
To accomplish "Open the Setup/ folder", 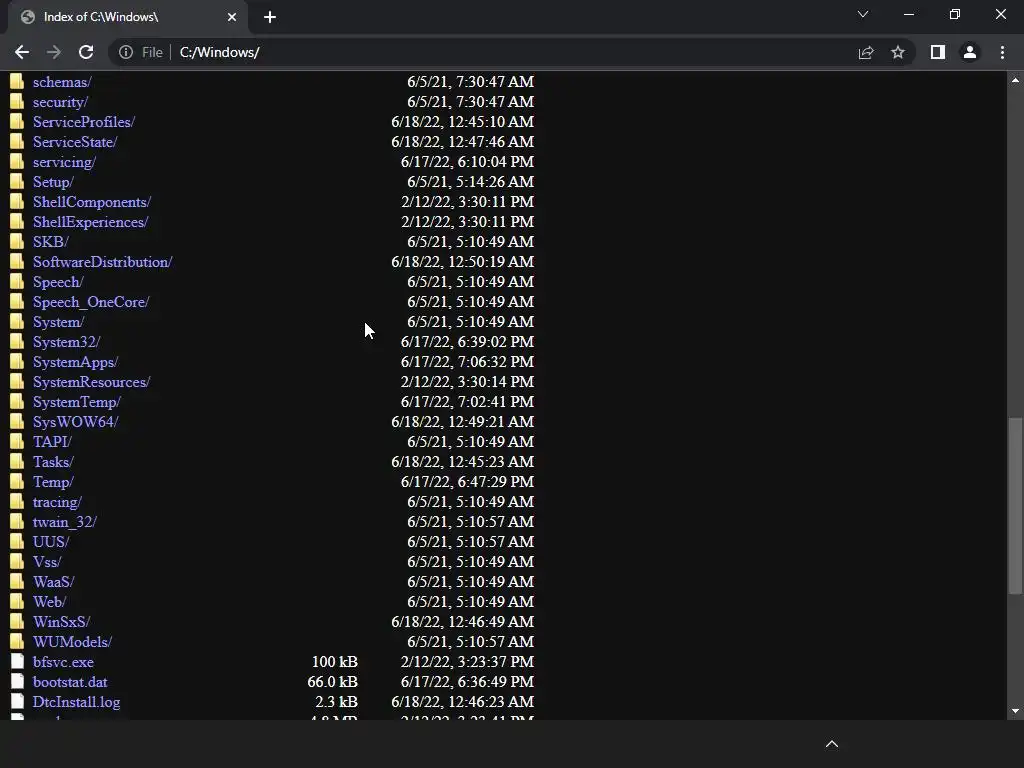I will click(x=54, y=182).
